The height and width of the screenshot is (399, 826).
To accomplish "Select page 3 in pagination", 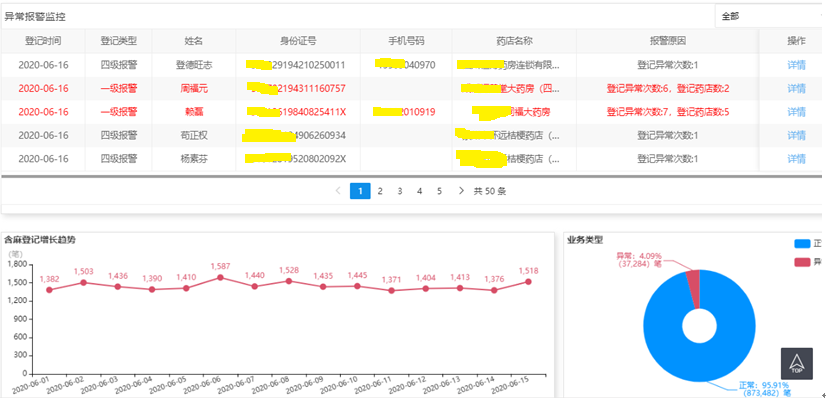I will click(x=400, y=191).
